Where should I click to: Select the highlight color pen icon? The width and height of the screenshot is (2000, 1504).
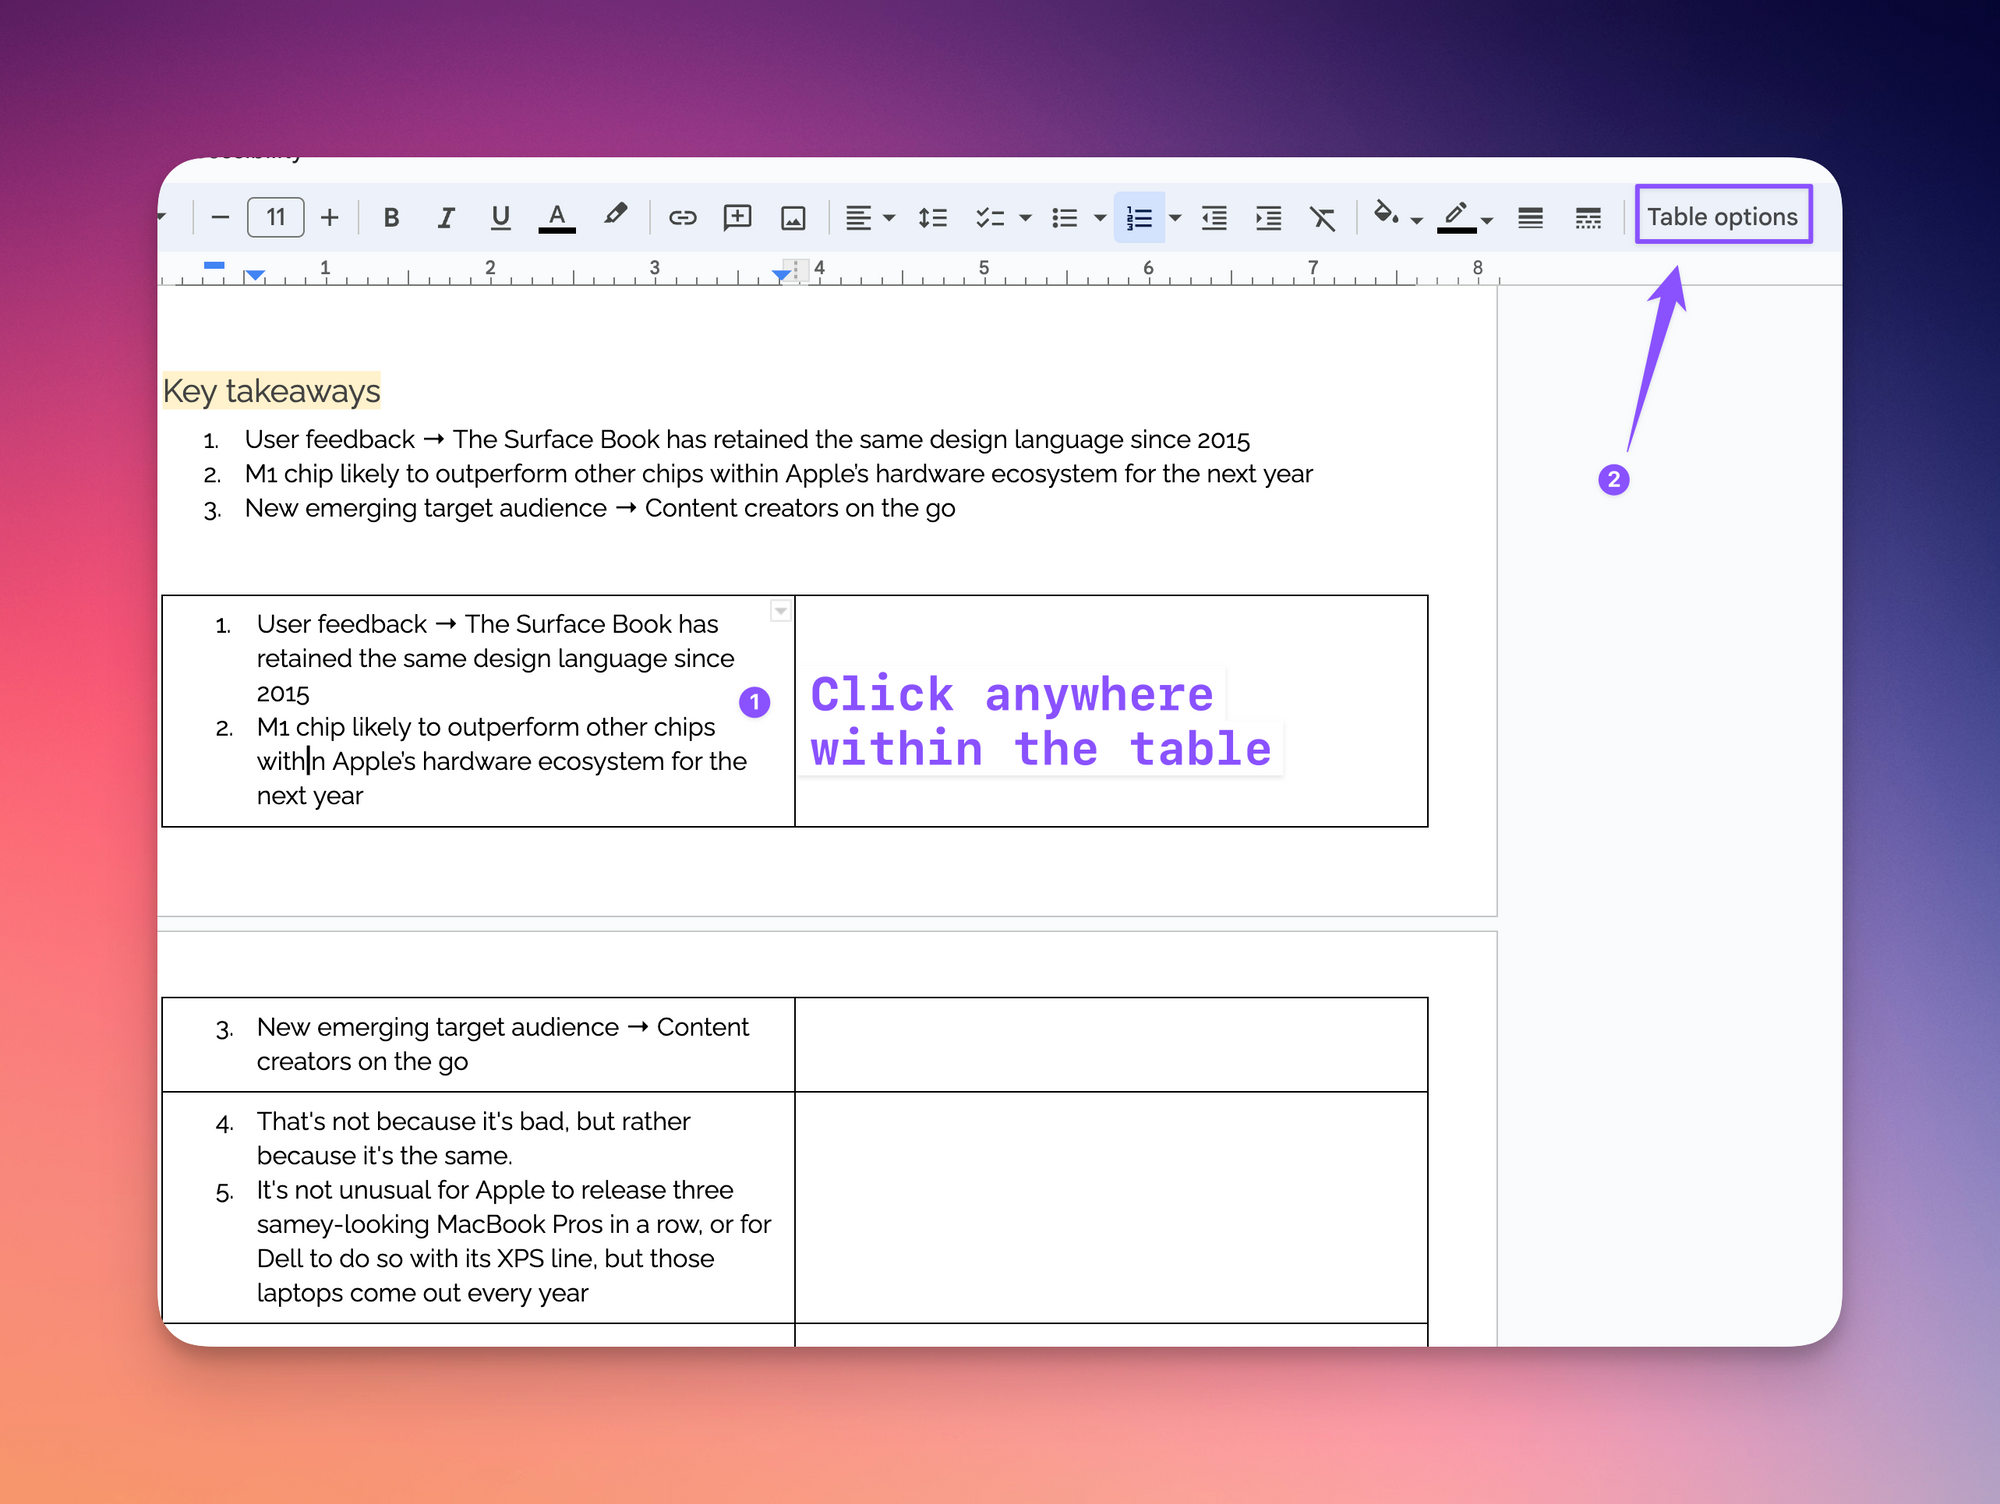click(615, 215)
